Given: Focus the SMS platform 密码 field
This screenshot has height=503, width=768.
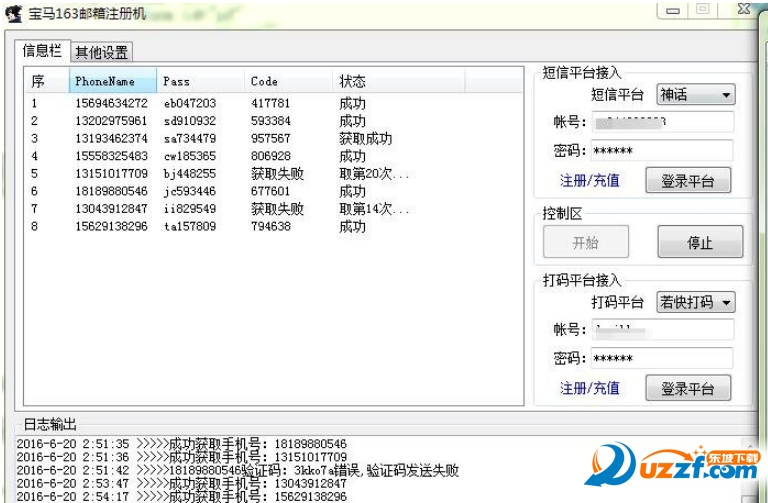Looking at the screenshot, I should pyautogui.click(x=662, y=150).
